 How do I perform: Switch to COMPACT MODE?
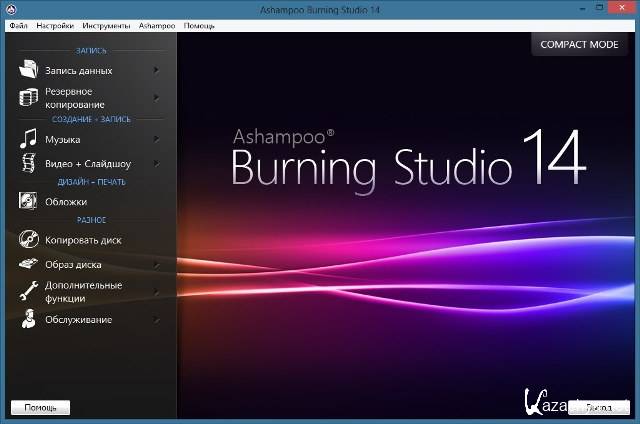click(x=579, y=45)
